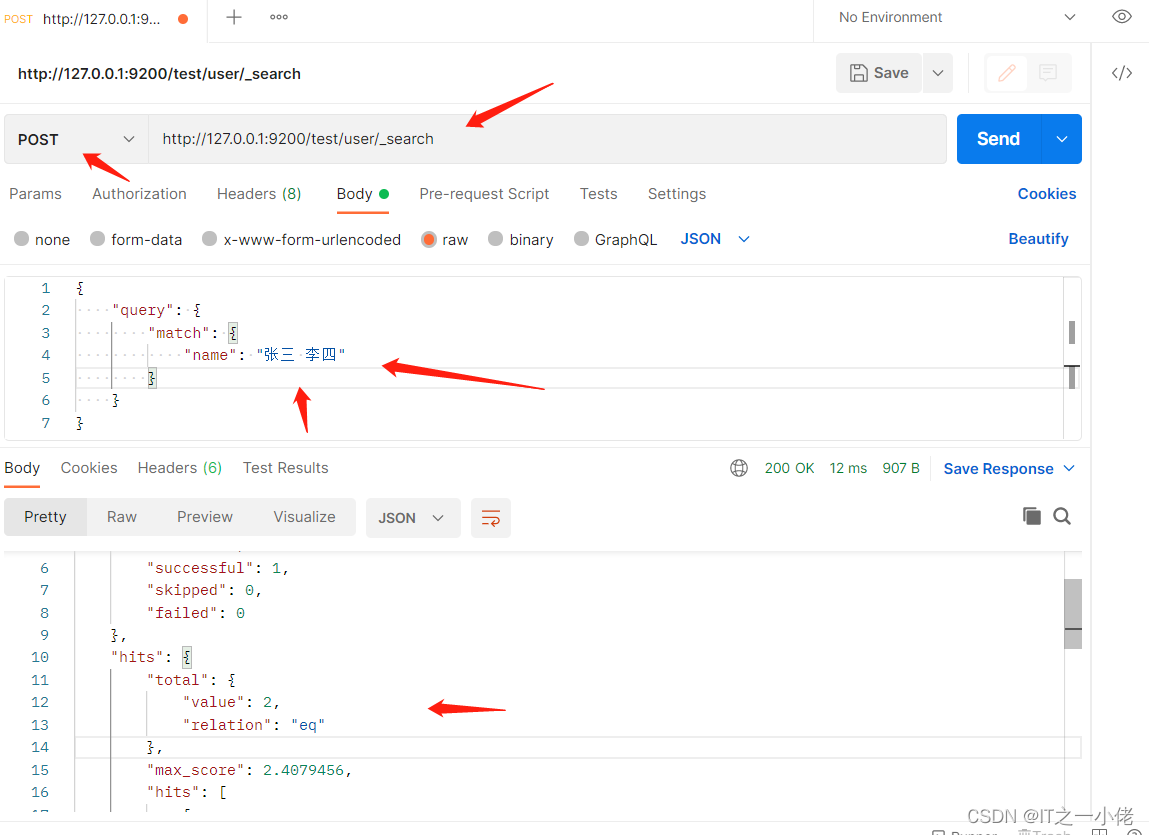Open the Save options arrow
Viewport: 1149px width, 835px height.
pos(937,73)
